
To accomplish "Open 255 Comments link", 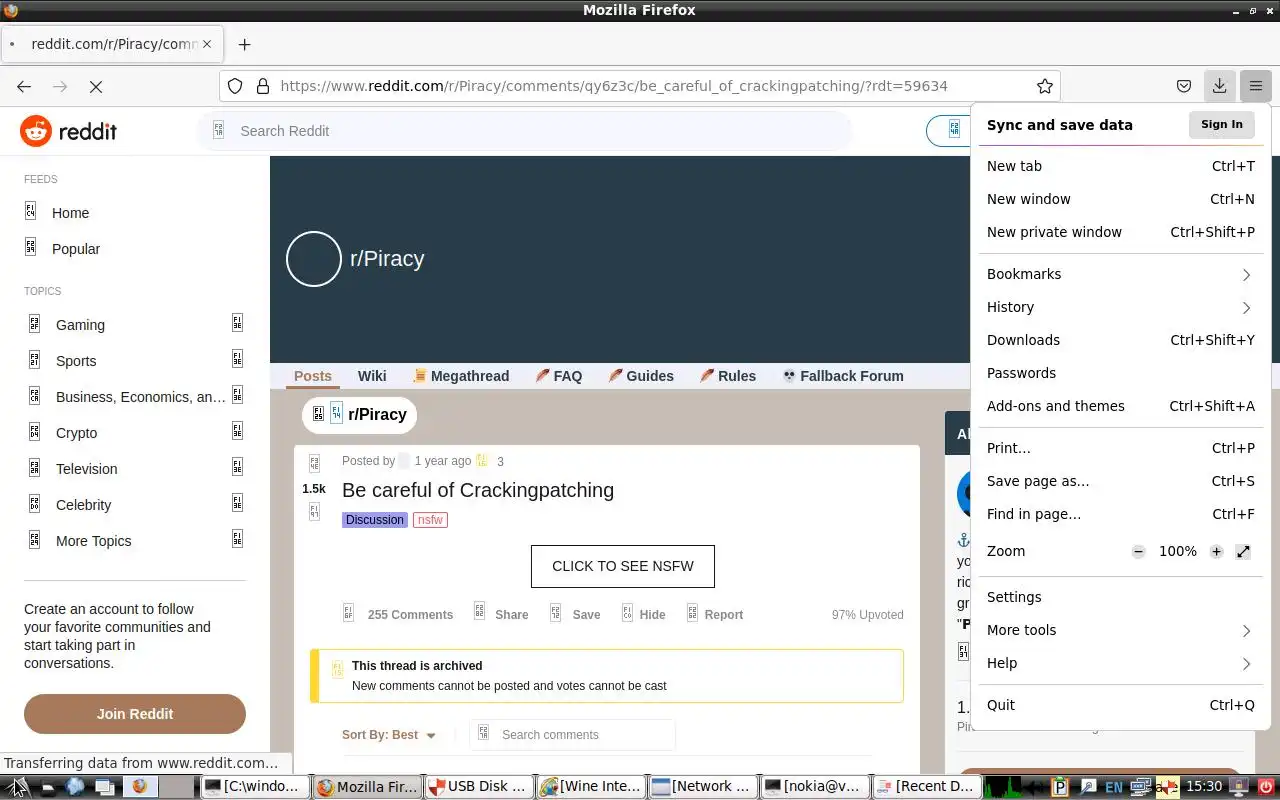I will click(x=398, y=614).
